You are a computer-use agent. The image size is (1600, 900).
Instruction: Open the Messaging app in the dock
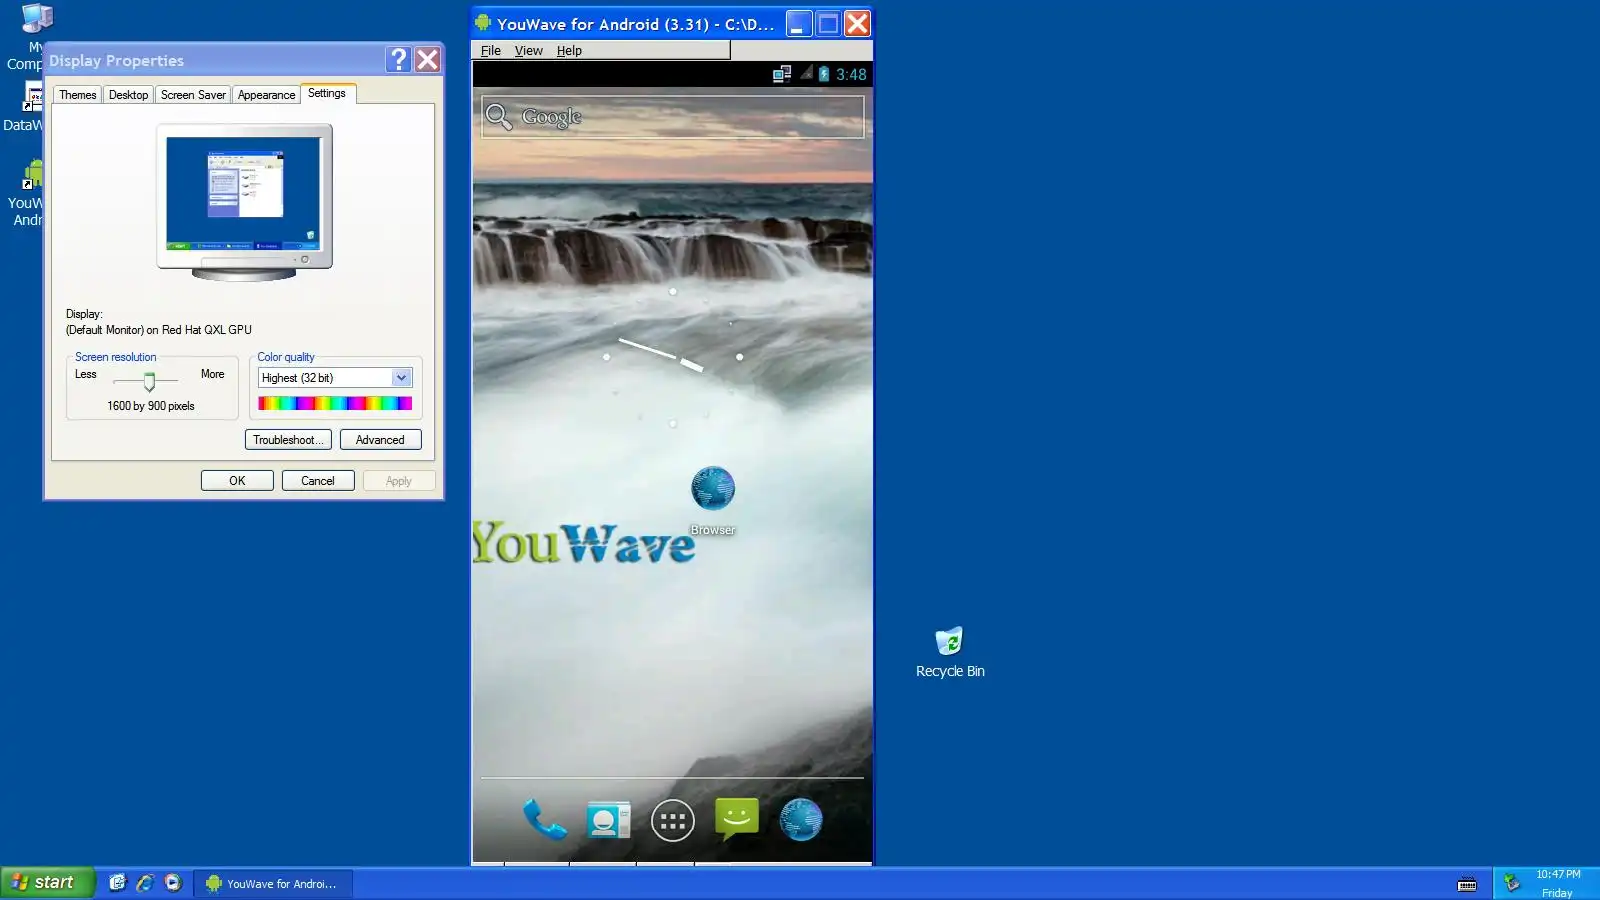[737, 819]
